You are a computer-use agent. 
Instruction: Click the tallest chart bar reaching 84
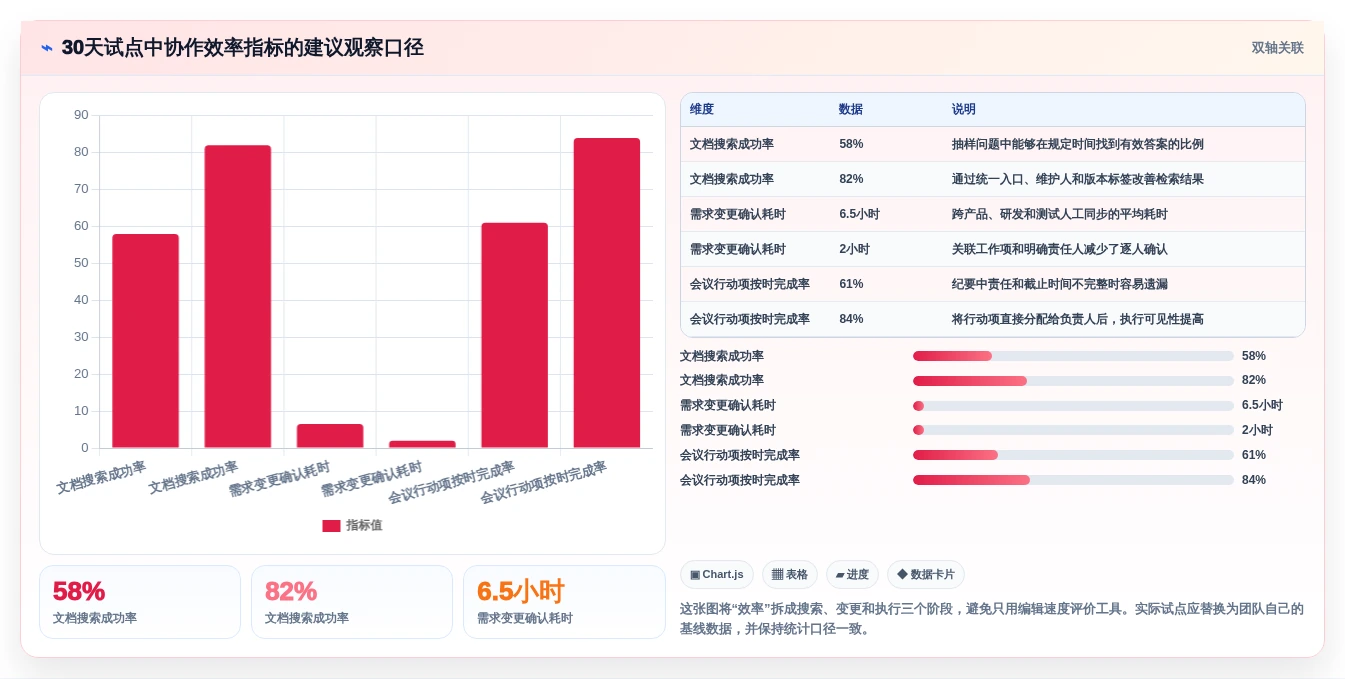tap(607, 293)
